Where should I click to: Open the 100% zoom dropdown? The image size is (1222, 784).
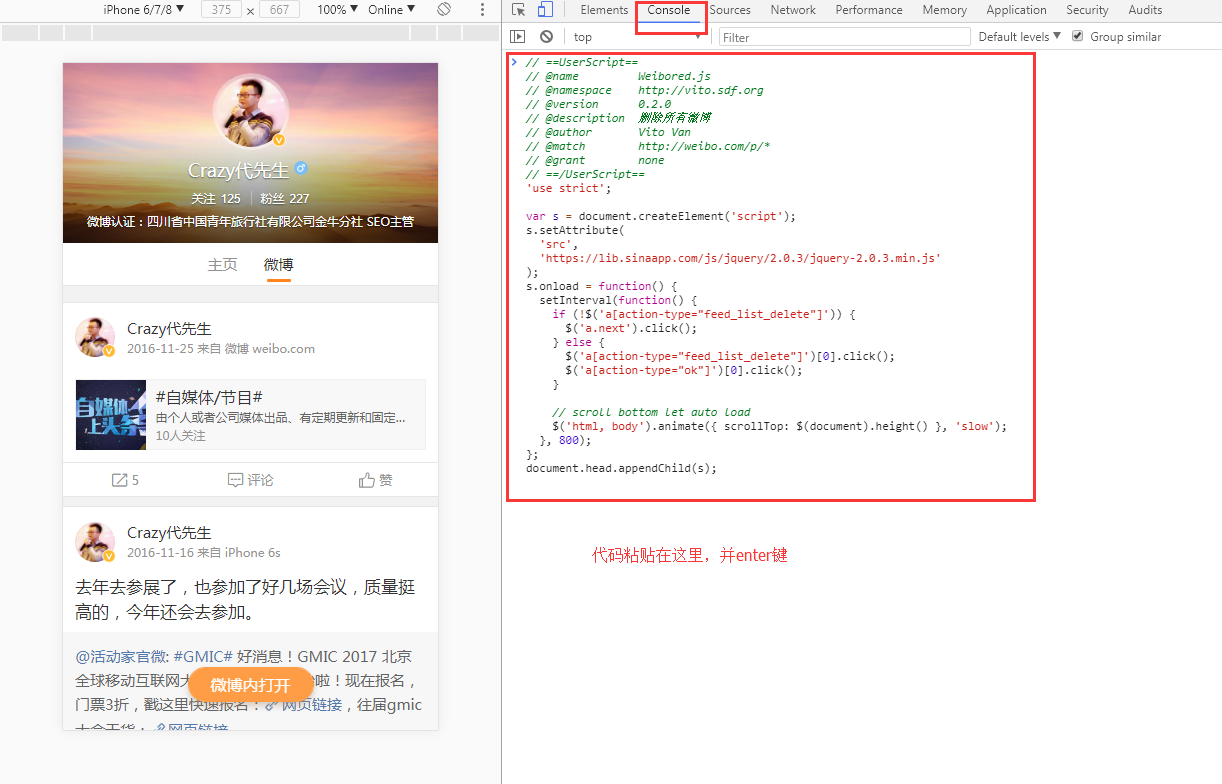click(338, 9)
